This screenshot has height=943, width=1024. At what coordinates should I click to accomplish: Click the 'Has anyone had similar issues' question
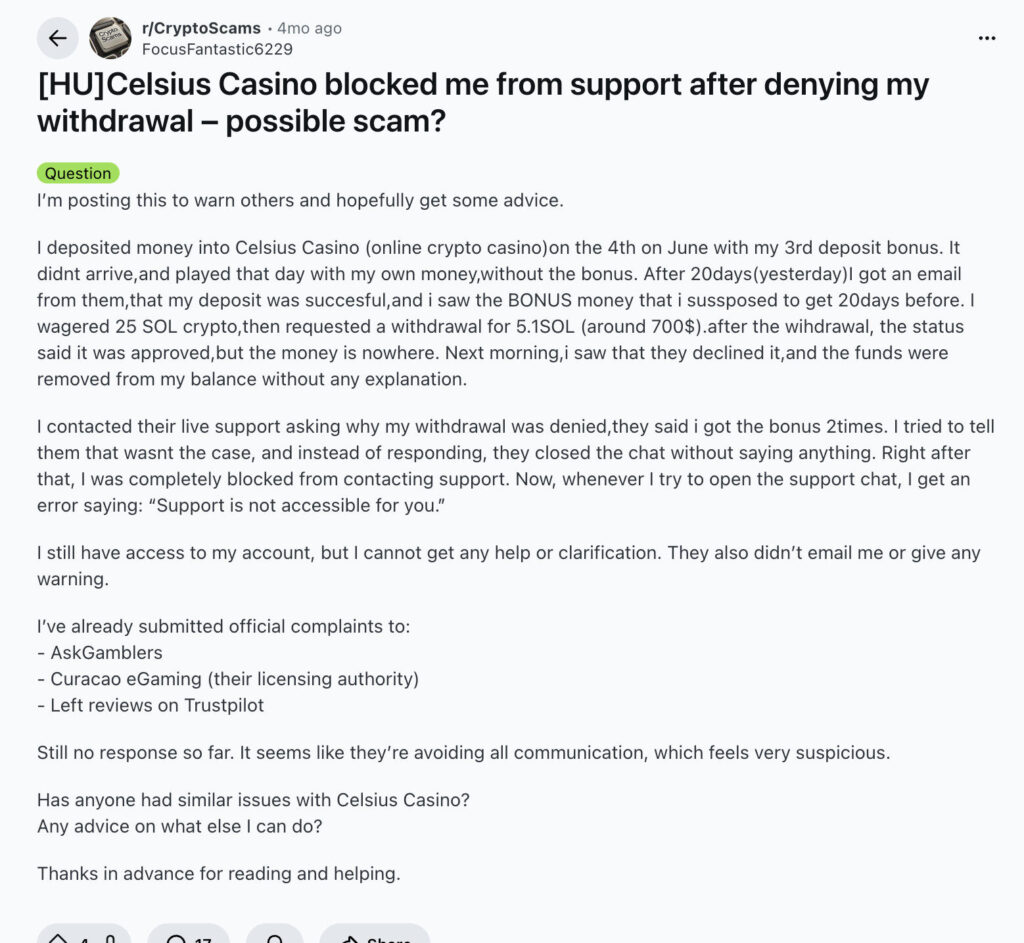pos(253,800)
